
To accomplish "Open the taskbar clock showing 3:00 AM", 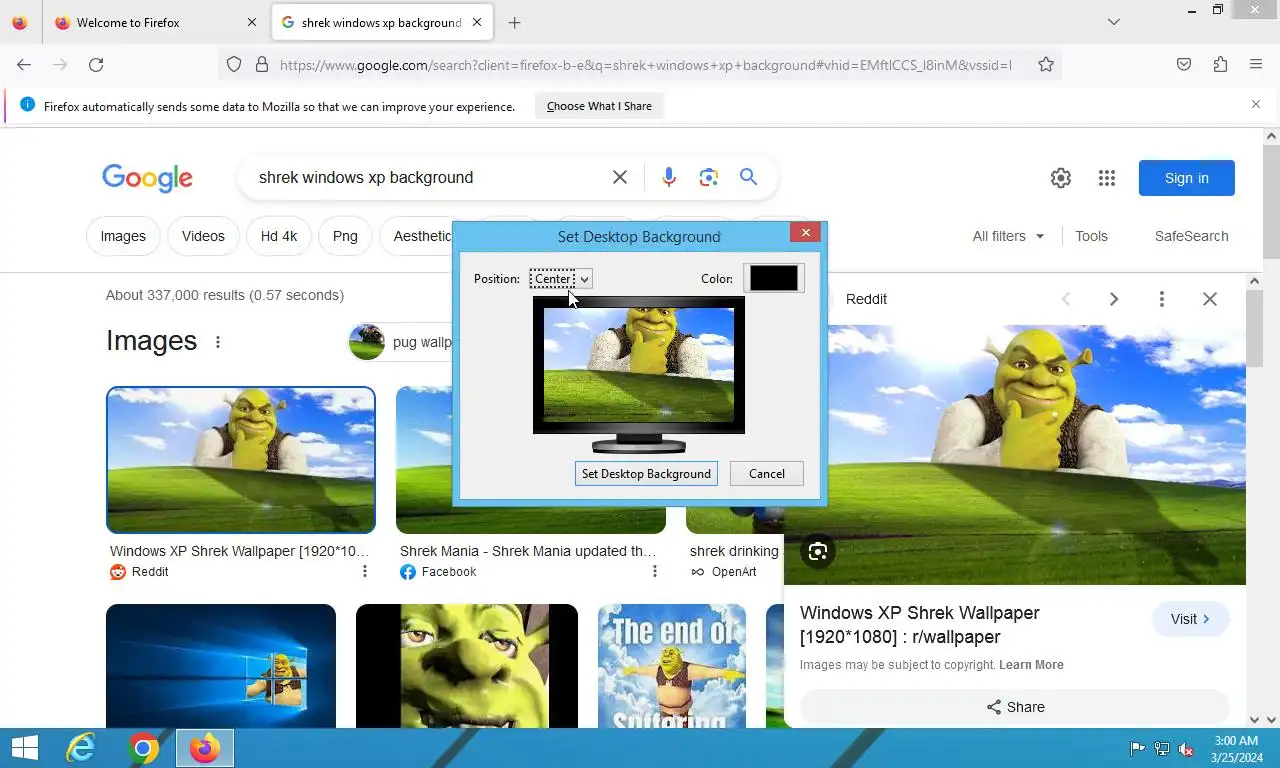I will tap(1236, 749).
